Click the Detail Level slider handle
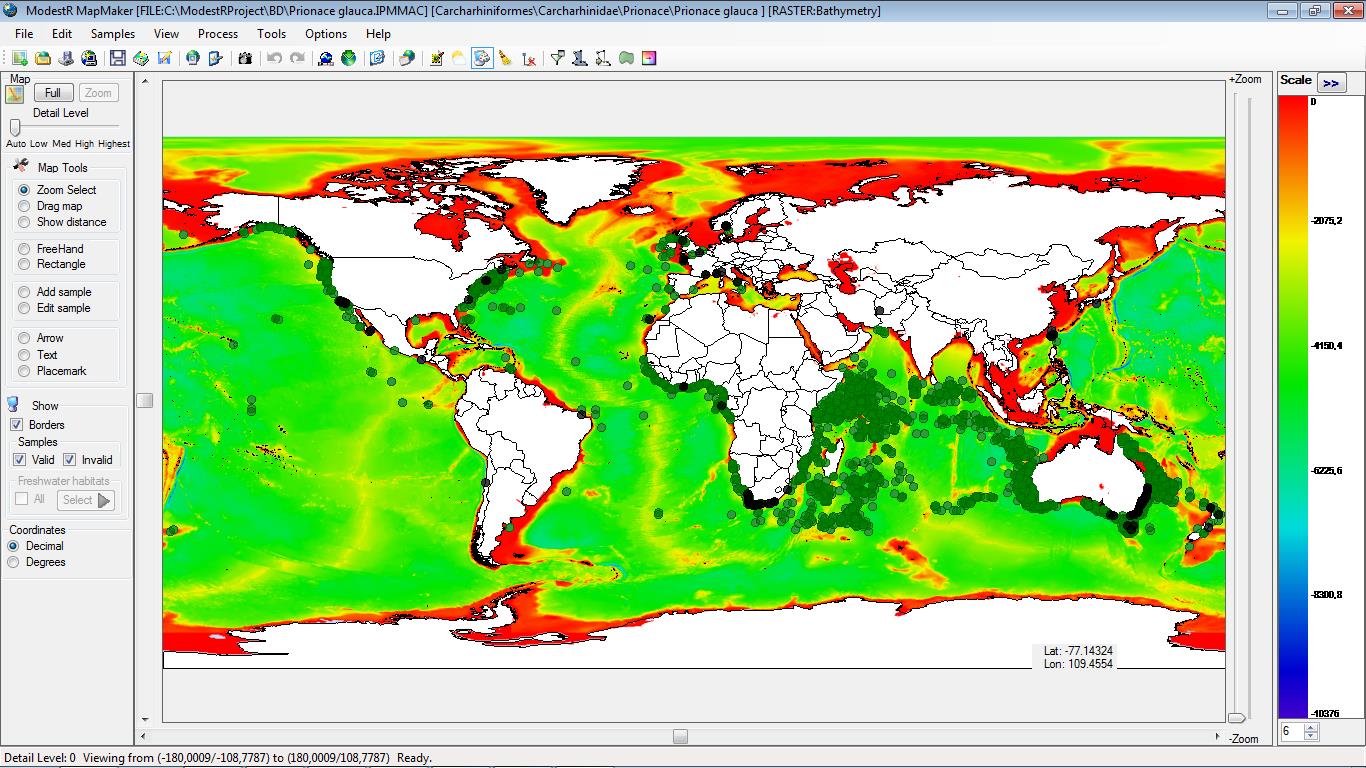Viewport: 1366px width, 768px height. 15,128
